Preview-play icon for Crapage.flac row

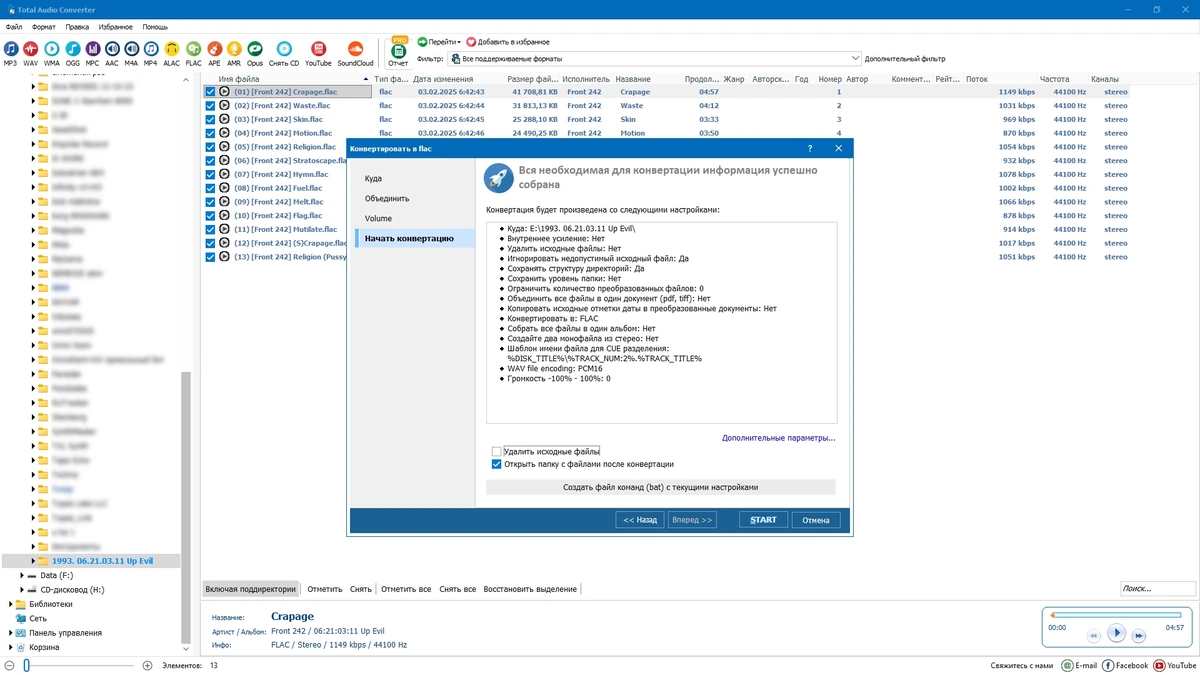[x=225, y=91]
